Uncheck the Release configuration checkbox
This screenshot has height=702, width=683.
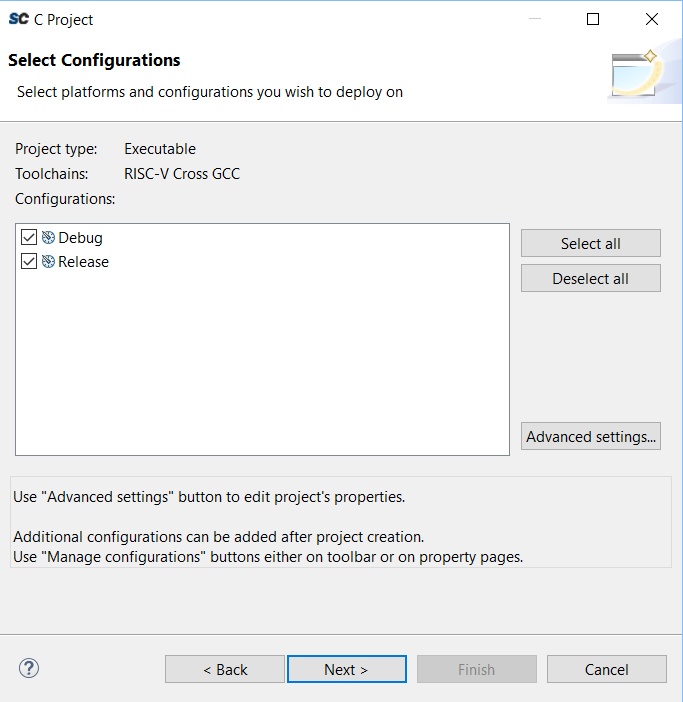tap(29, 262)
